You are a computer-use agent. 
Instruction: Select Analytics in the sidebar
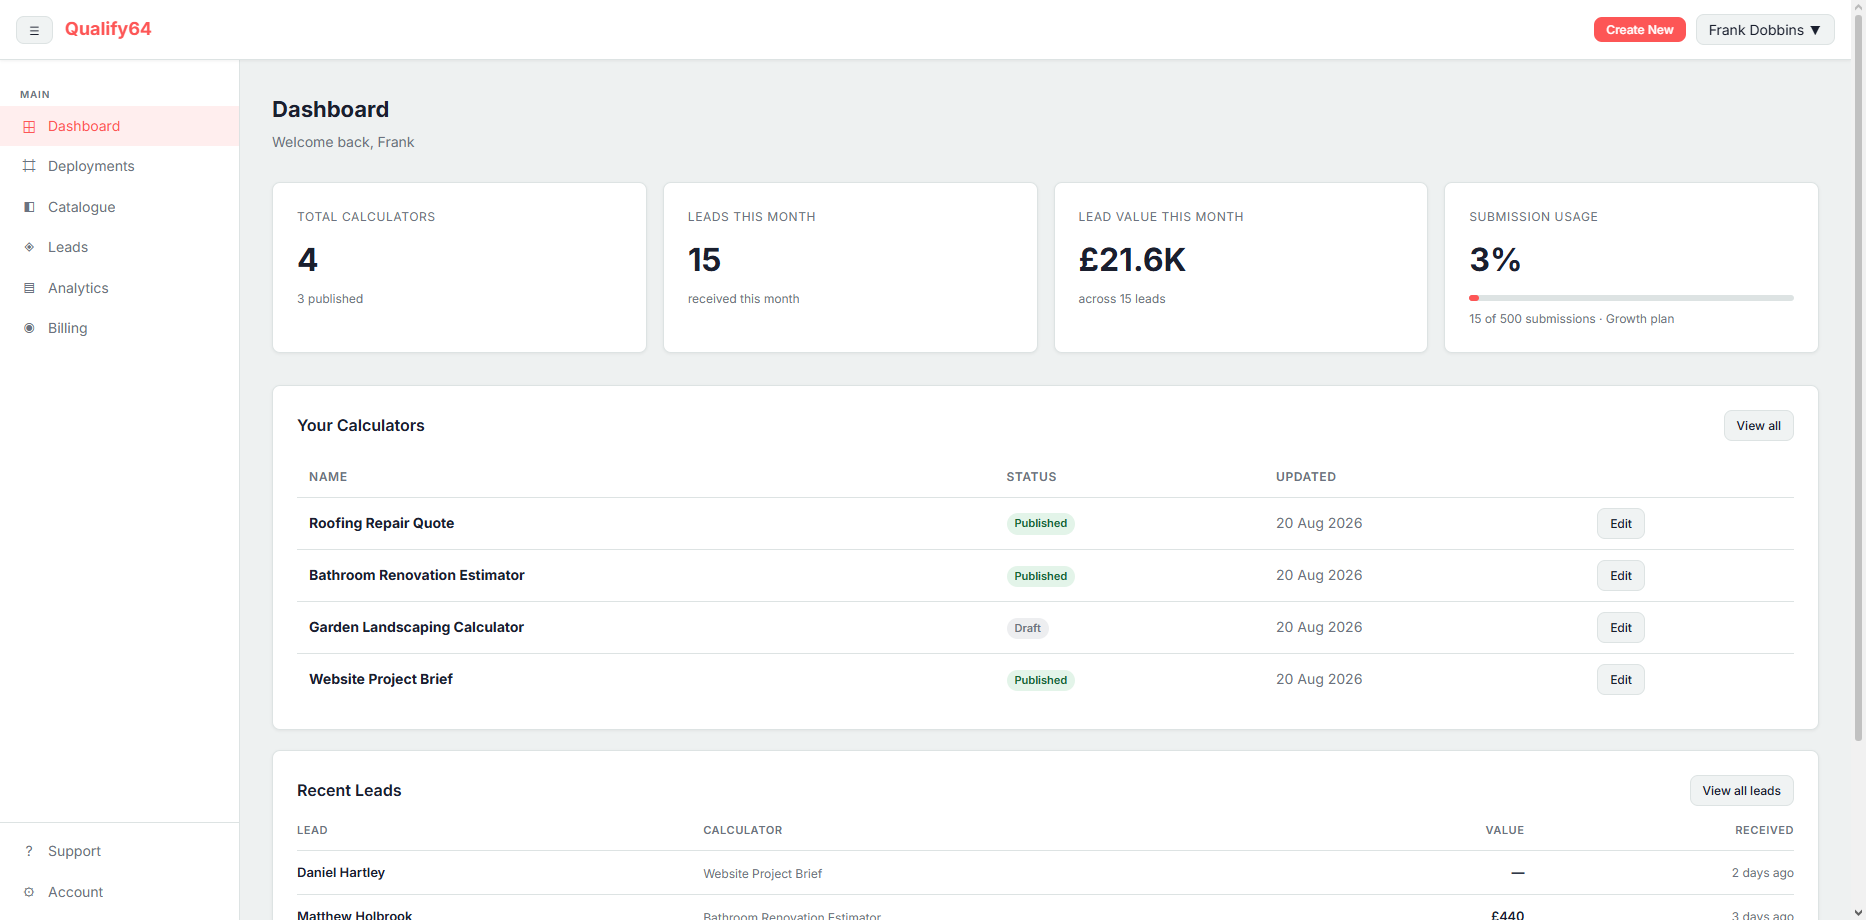coord(119,288)
